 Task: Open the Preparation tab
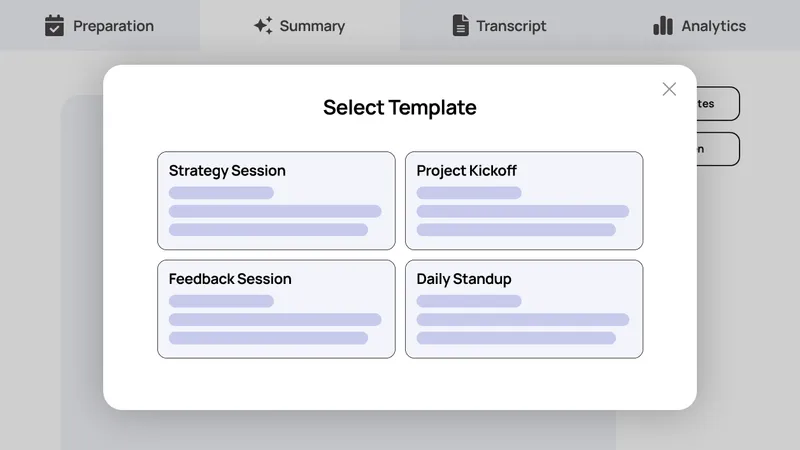pos(100,25)
